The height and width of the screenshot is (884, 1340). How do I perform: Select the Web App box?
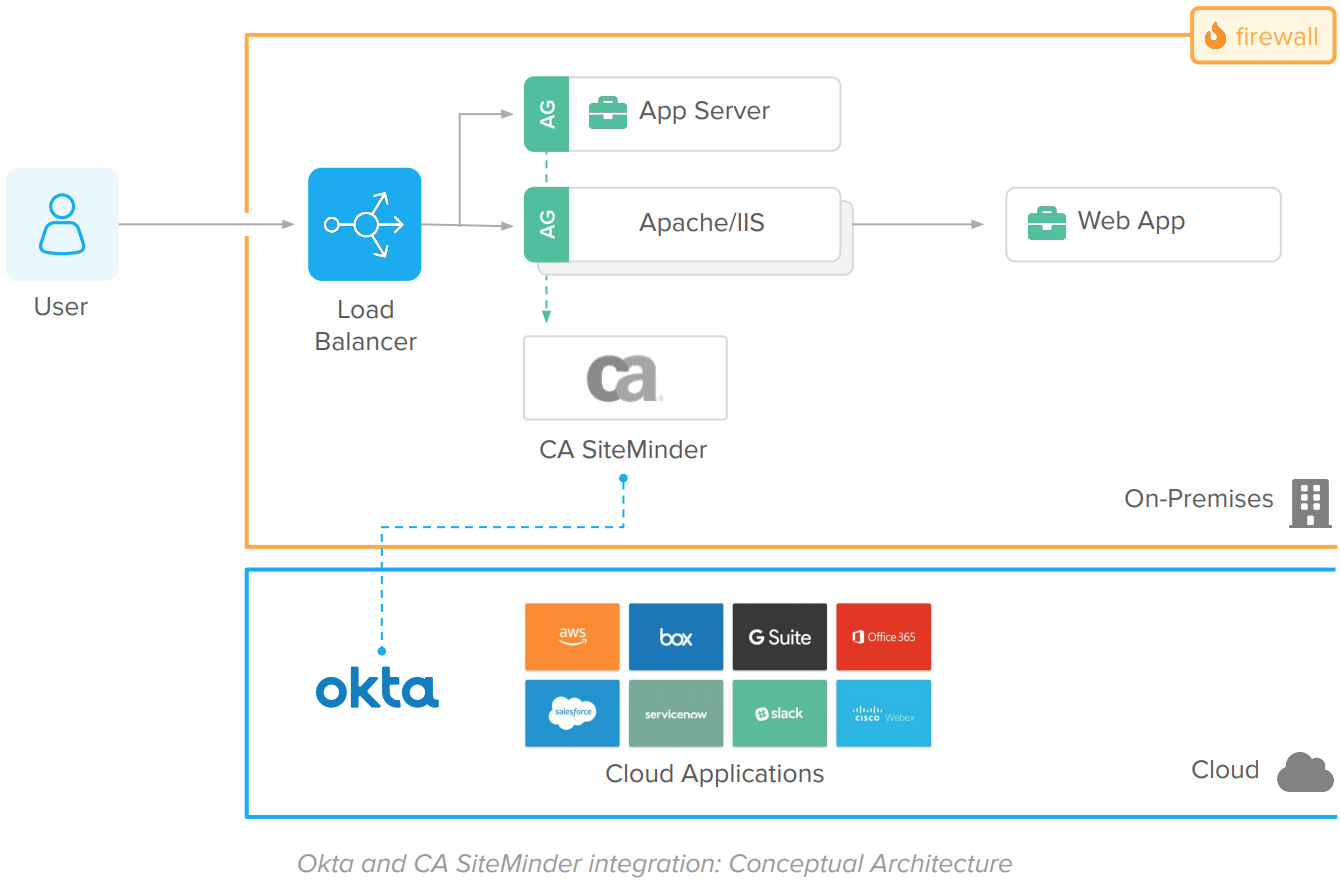pyautogui.click(x=1142, y=224)
